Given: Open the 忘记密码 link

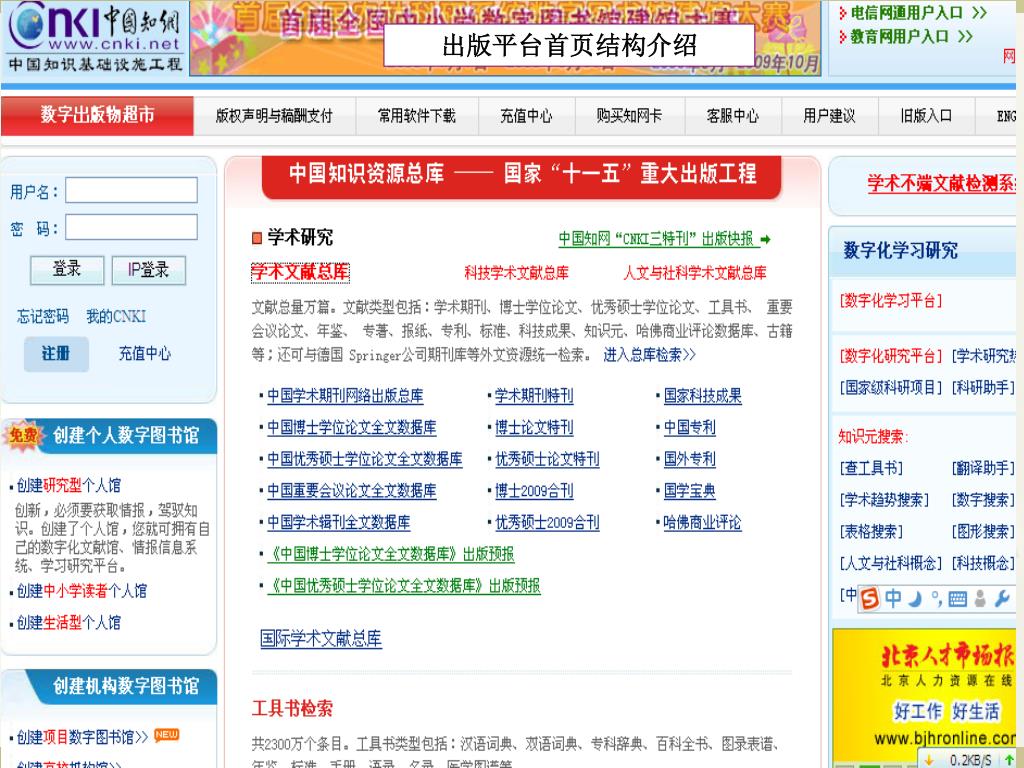Looking at the screenshot, I should click(x=42, y=317).
